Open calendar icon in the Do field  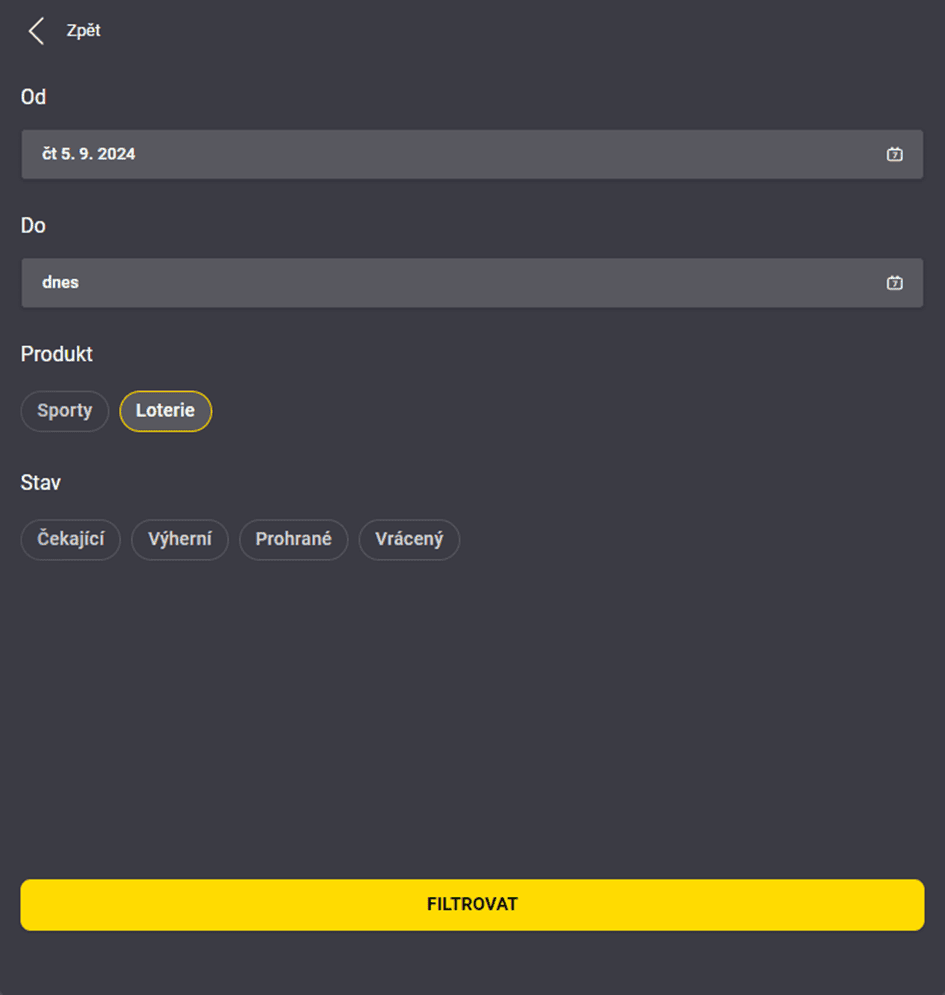coord(894,282)
